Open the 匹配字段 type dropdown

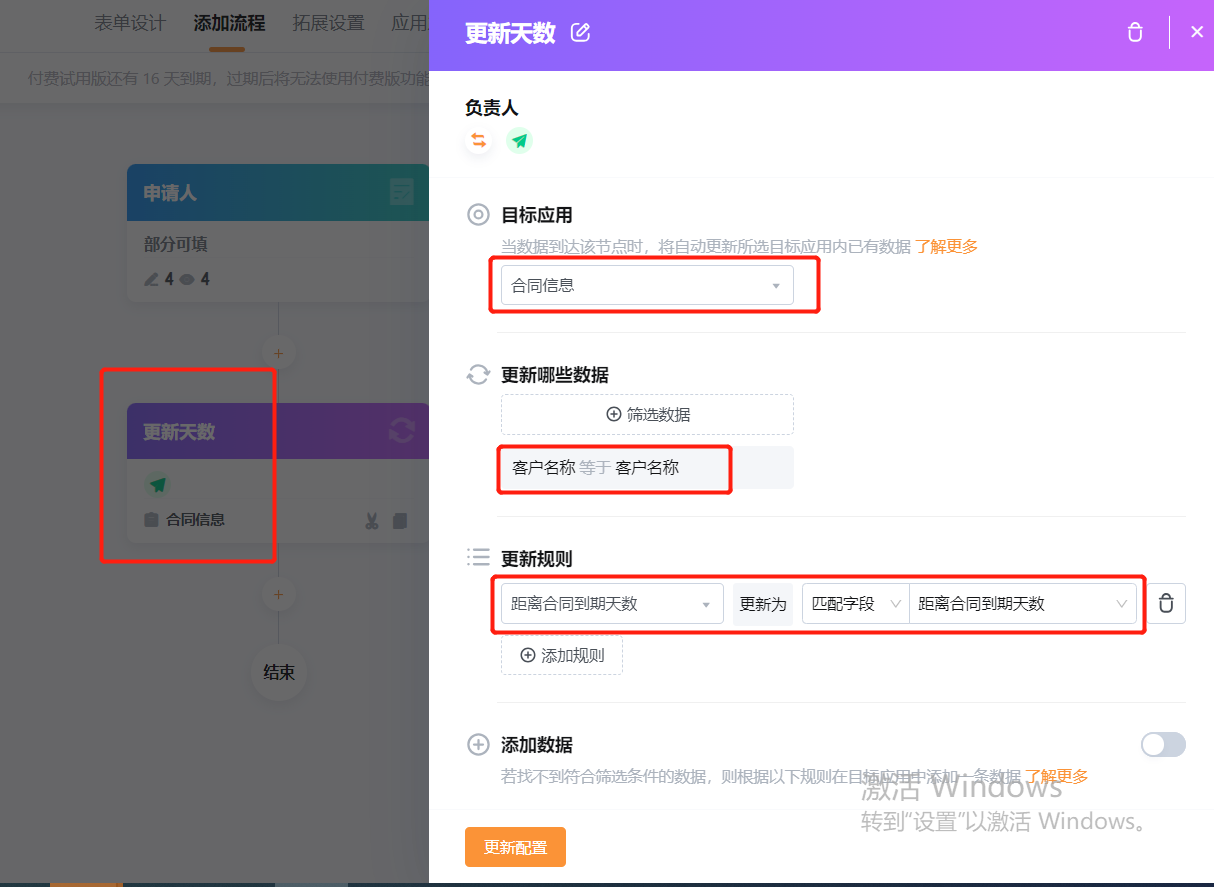[856, 604]
